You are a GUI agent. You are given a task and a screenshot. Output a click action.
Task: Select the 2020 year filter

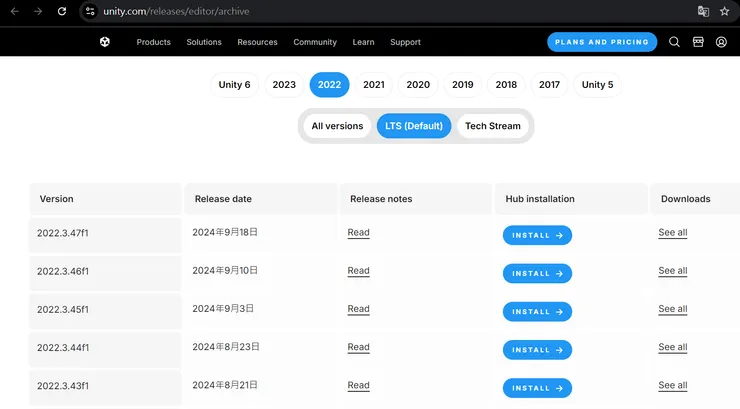(x=418, y=85)
